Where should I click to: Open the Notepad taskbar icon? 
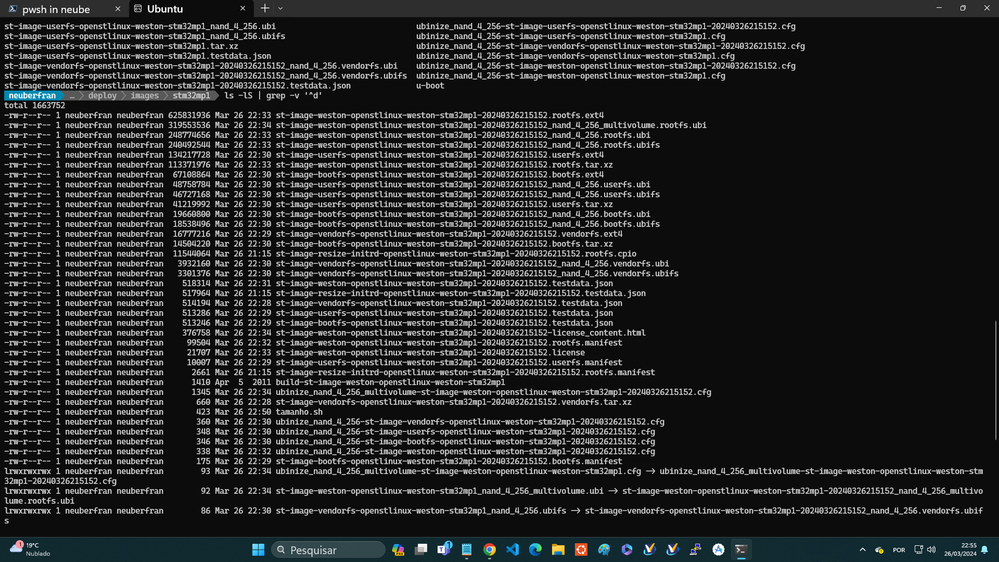pyautogui.click(x=467, y=549)
